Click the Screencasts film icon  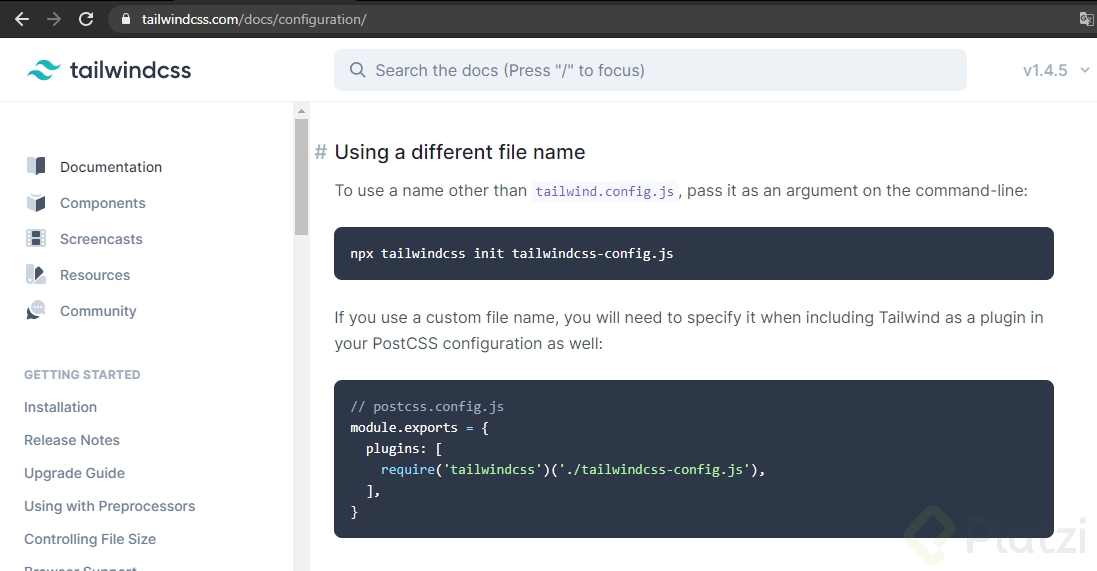coord(36,239)
